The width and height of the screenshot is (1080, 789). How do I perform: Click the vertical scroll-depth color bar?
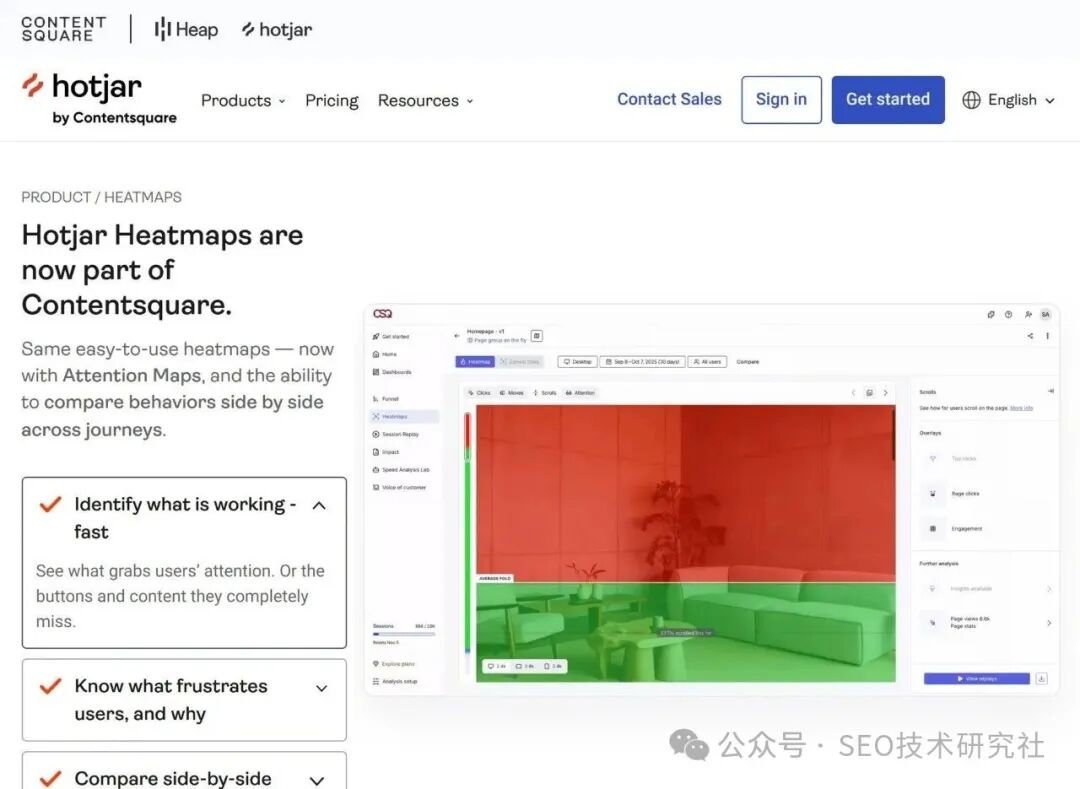467,530
